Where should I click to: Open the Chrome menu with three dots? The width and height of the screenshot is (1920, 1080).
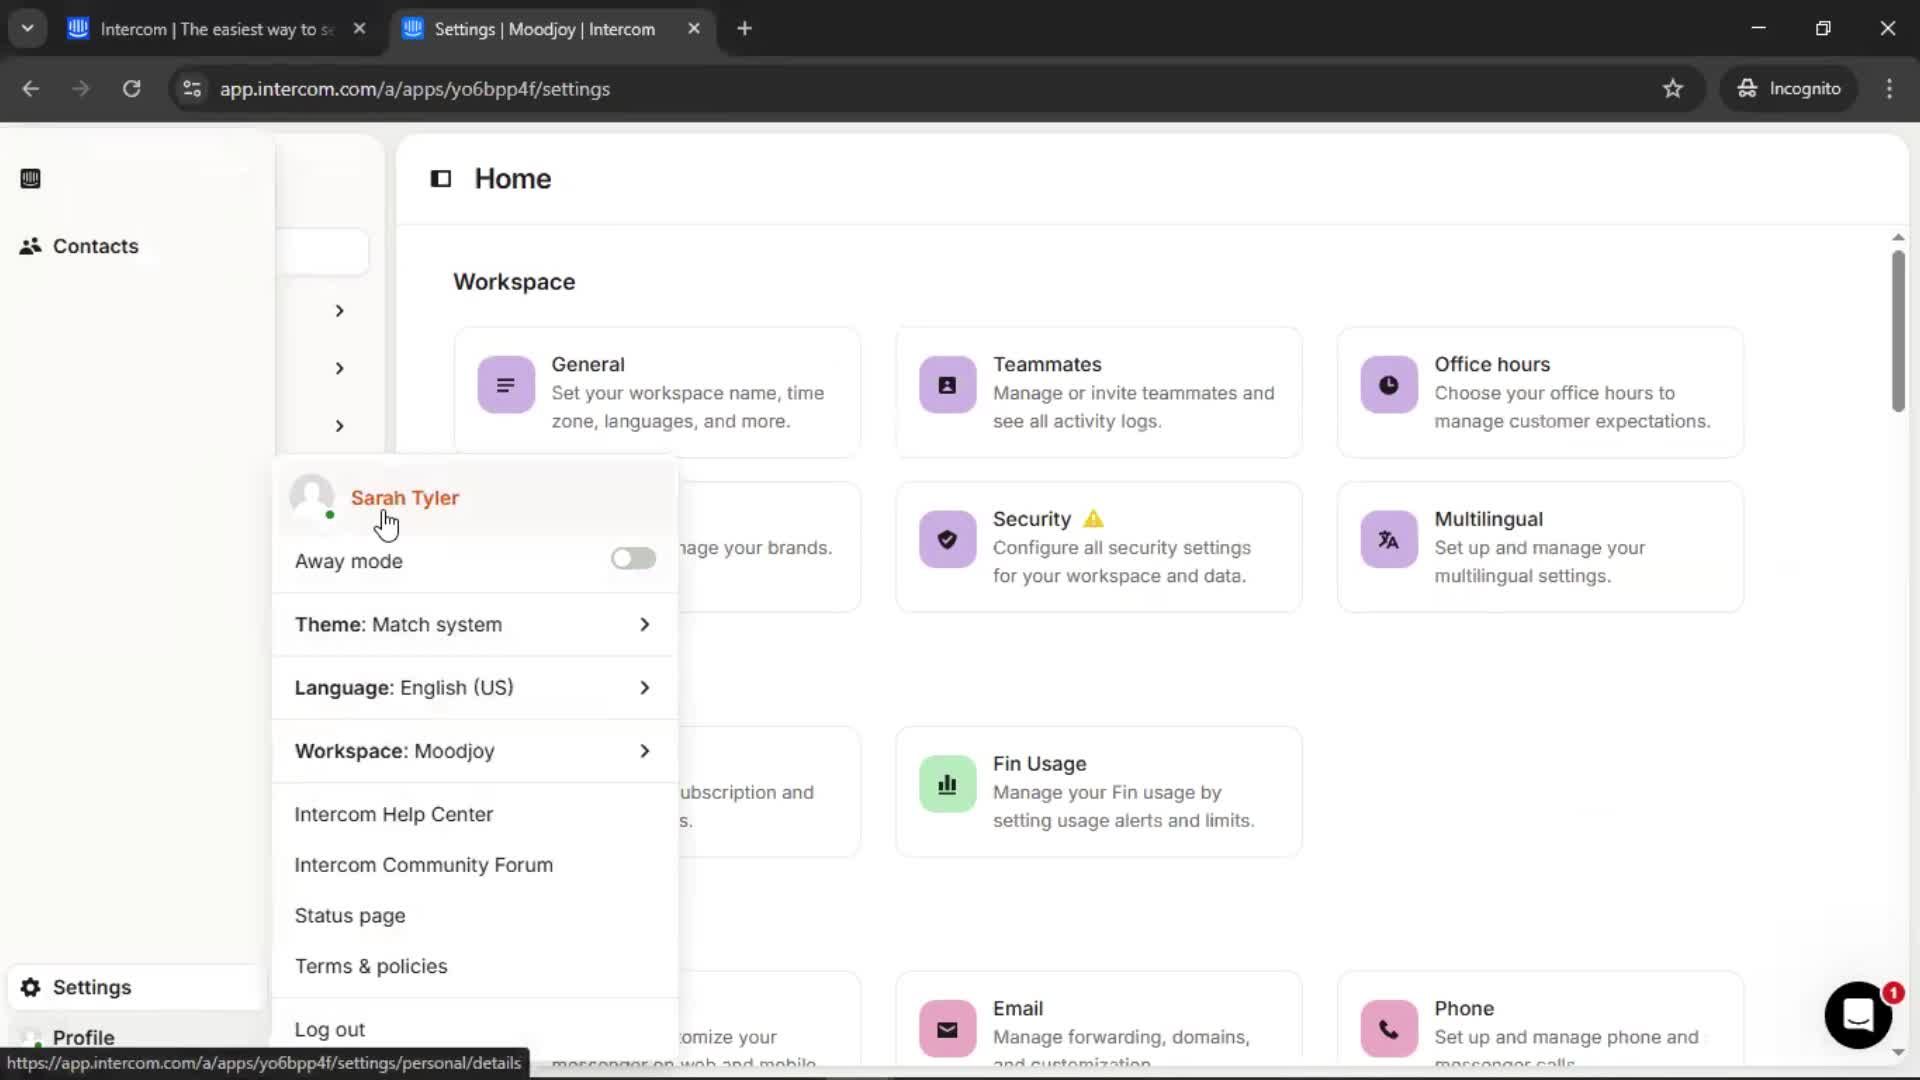1889,89
